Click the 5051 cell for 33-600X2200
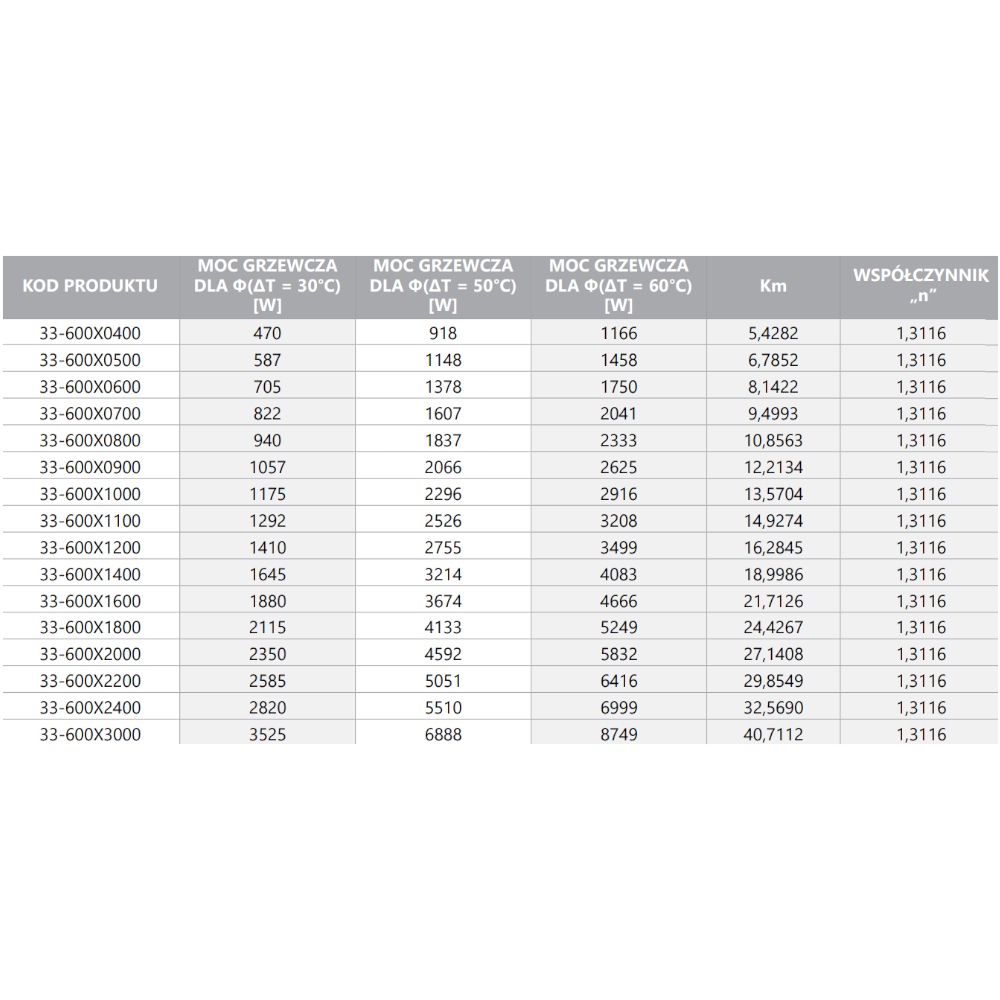The image size is (1000, 1000). point(442,681)
